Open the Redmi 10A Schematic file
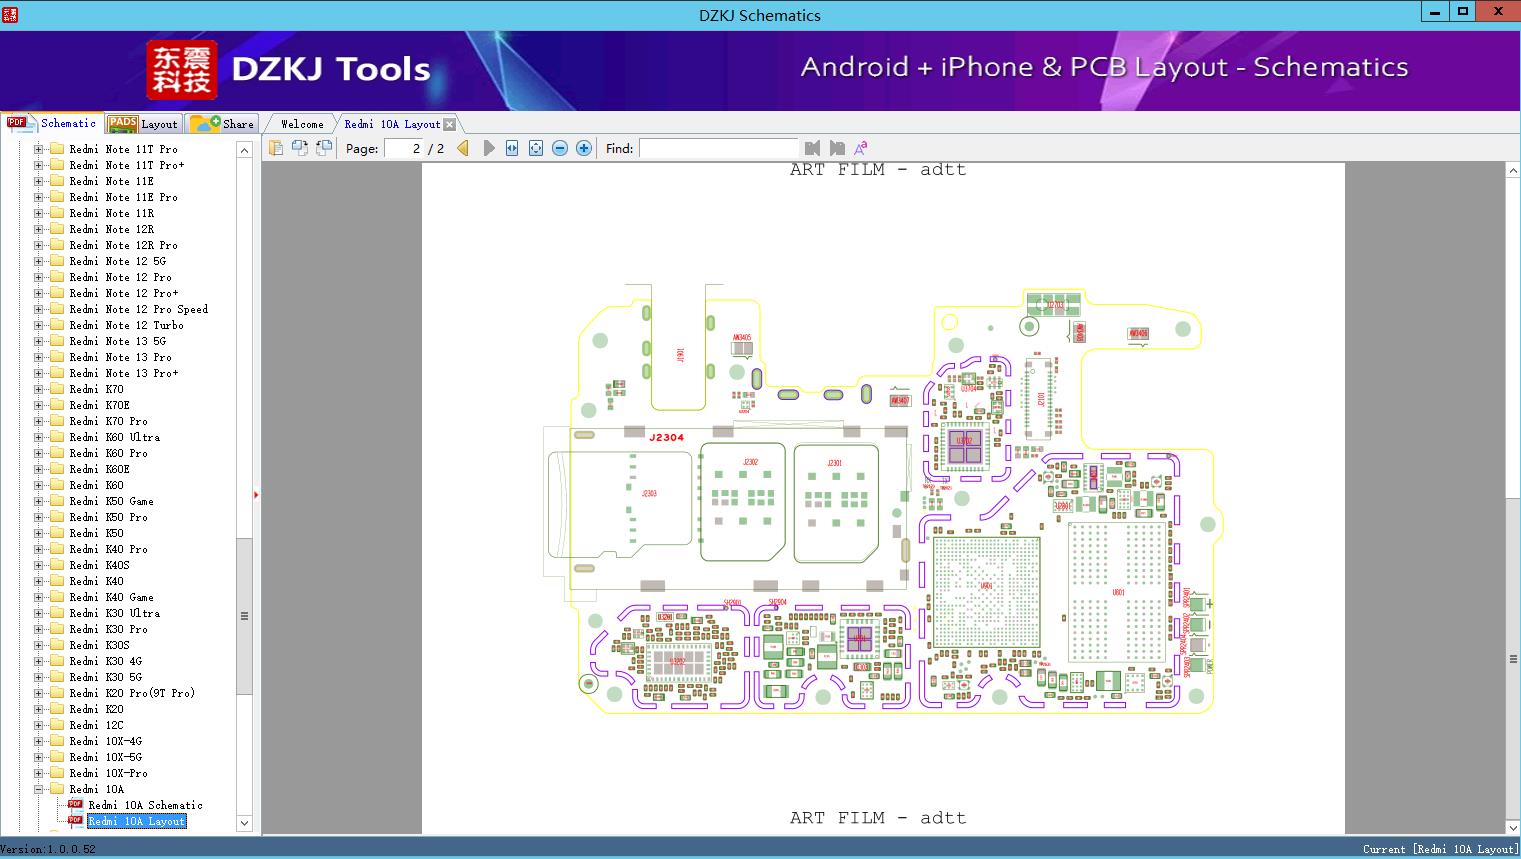The image size is (1521, 859). click(145, 805)
